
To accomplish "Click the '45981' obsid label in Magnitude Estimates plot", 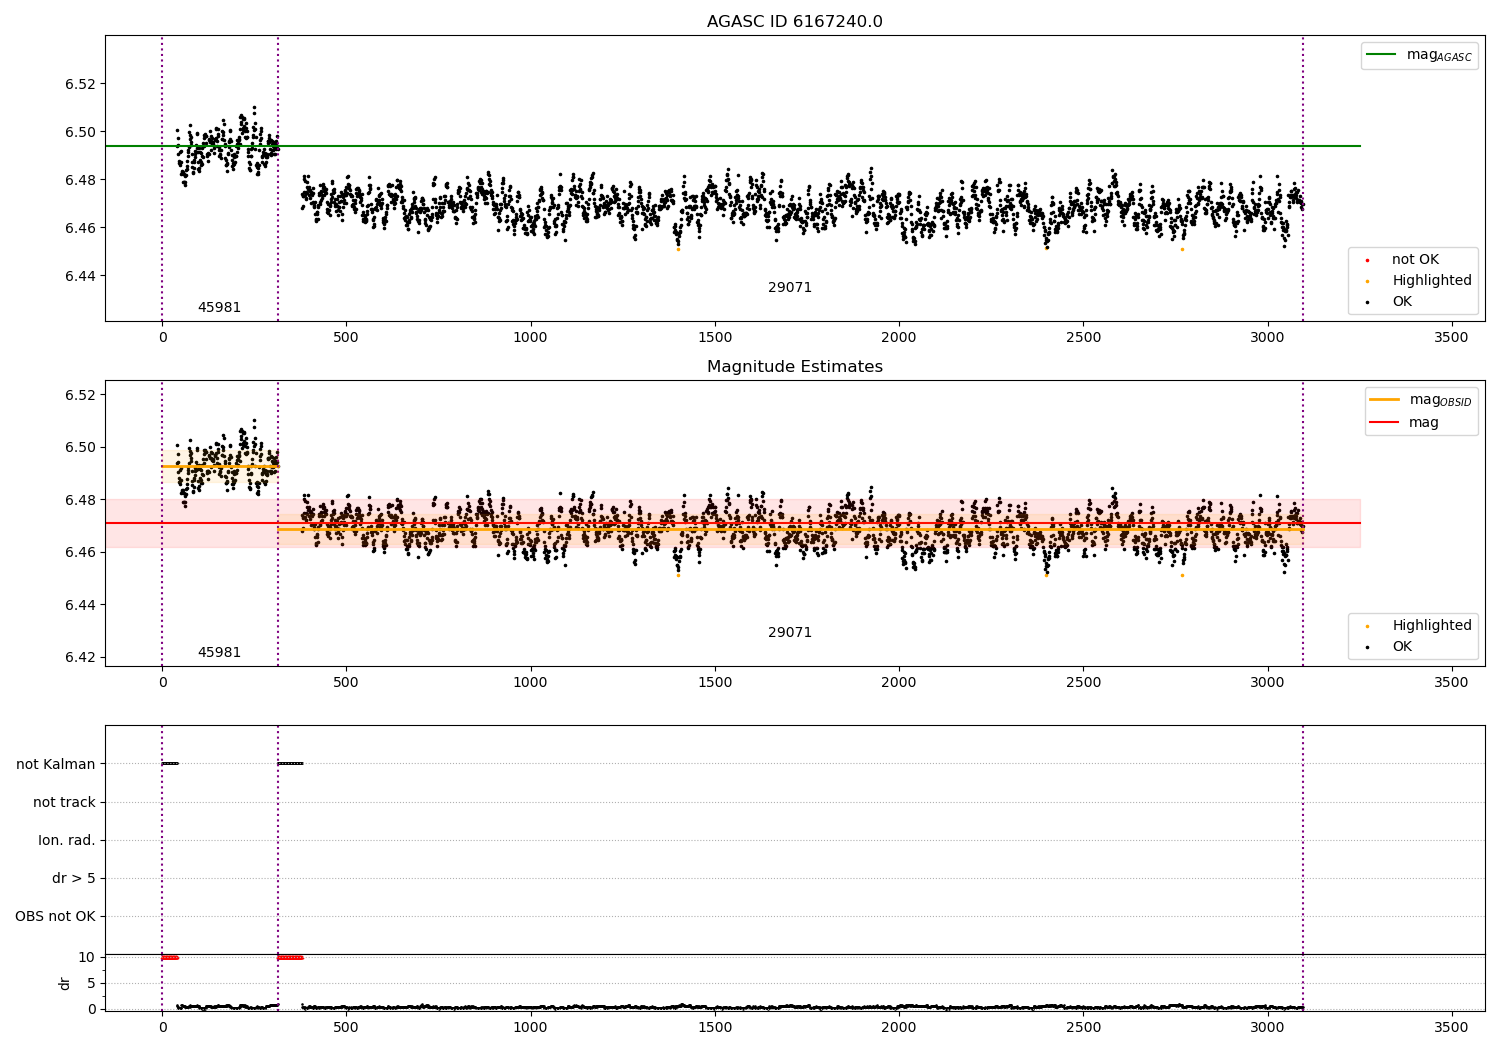I will coord(219,653).
